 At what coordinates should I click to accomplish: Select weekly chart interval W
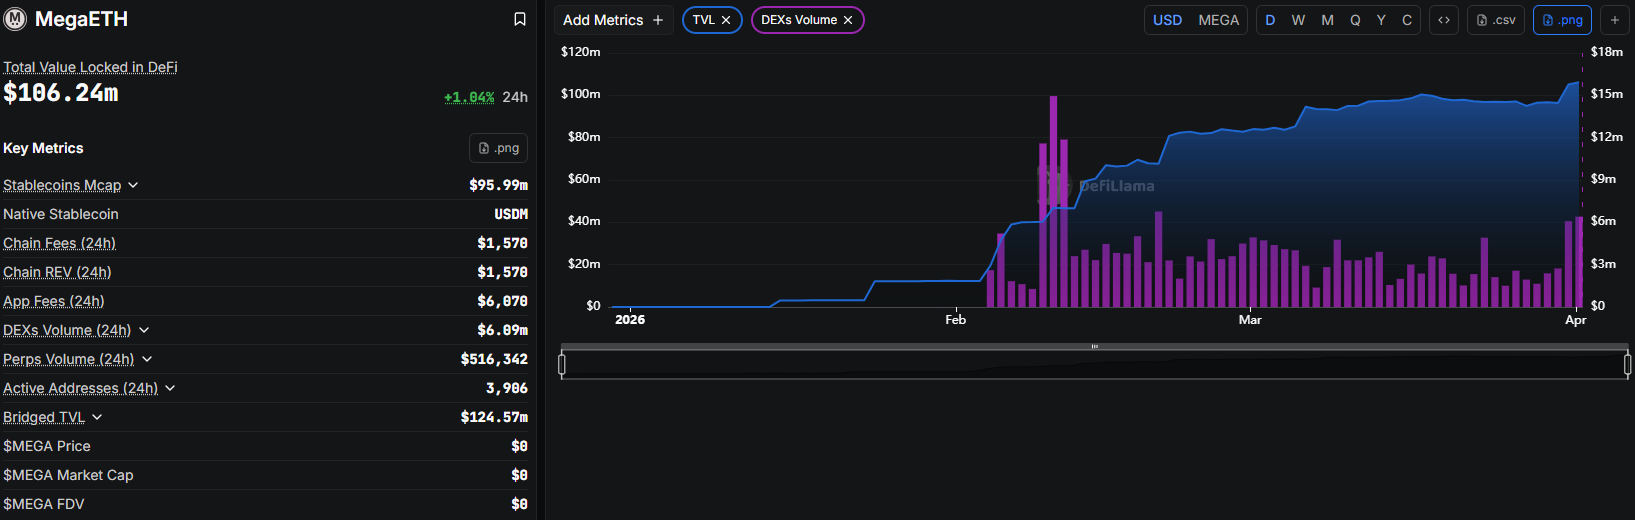(x=1298, y=20)
